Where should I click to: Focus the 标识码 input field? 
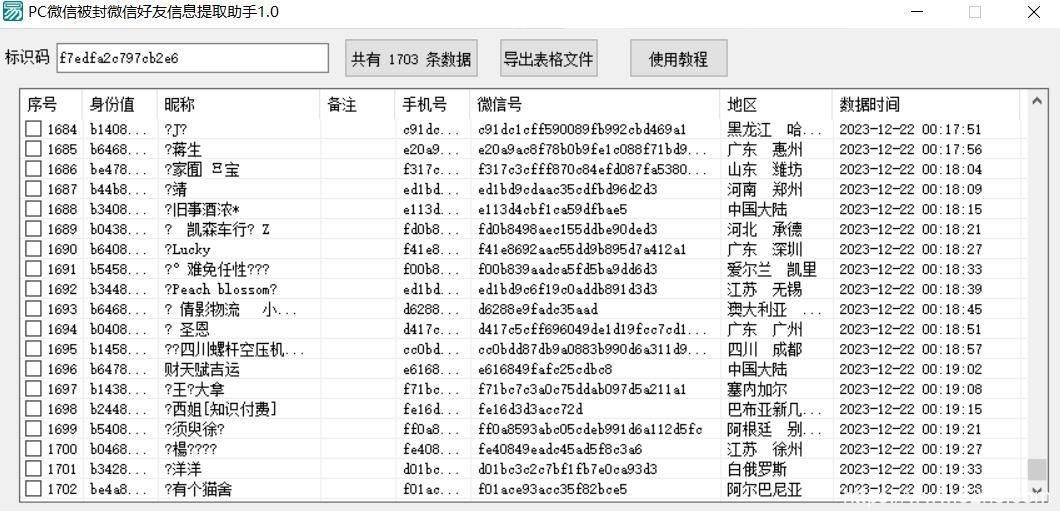pos(192,58)
